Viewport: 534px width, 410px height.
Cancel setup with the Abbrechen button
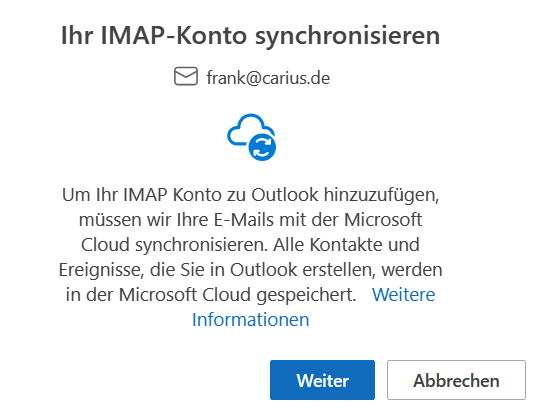pyautogui.click(x=456, y=380)
